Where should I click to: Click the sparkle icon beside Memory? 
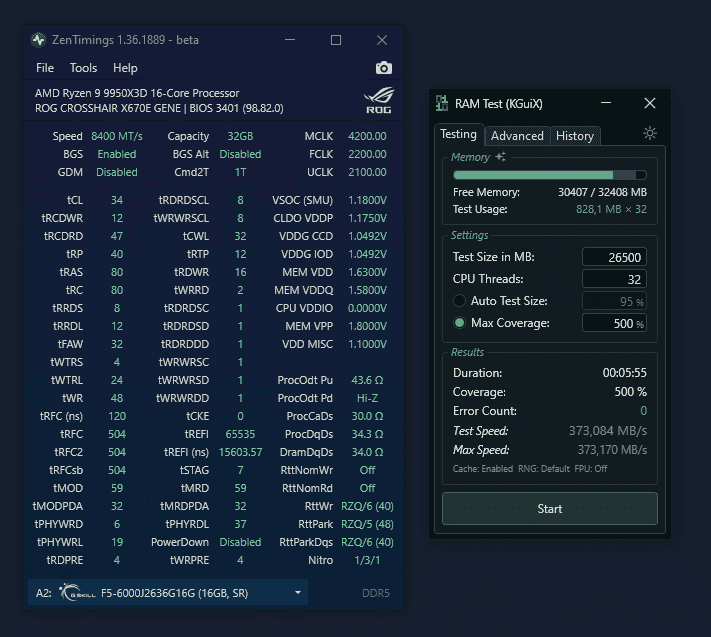pos(501,157)
